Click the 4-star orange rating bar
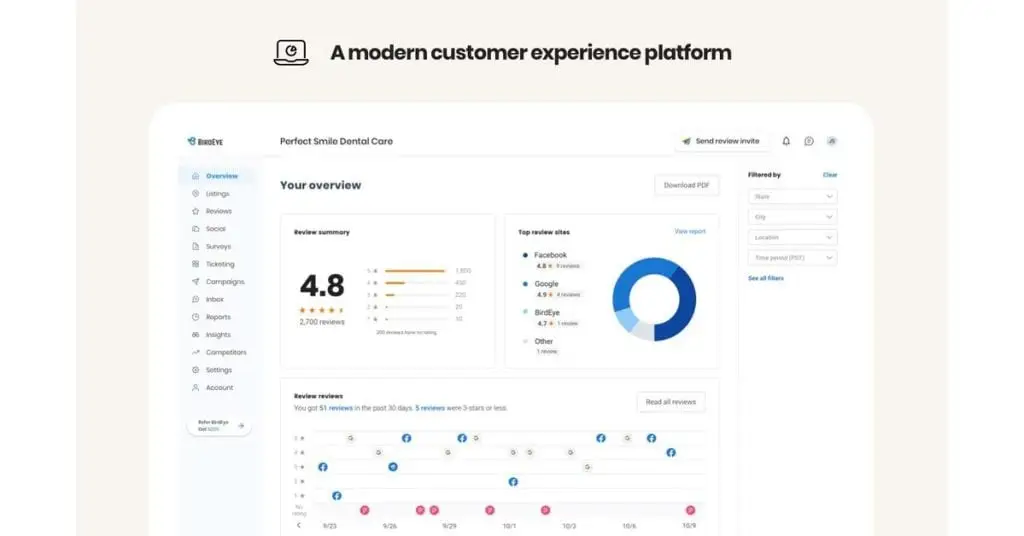Screen dimensions: 1024x536 395,283
